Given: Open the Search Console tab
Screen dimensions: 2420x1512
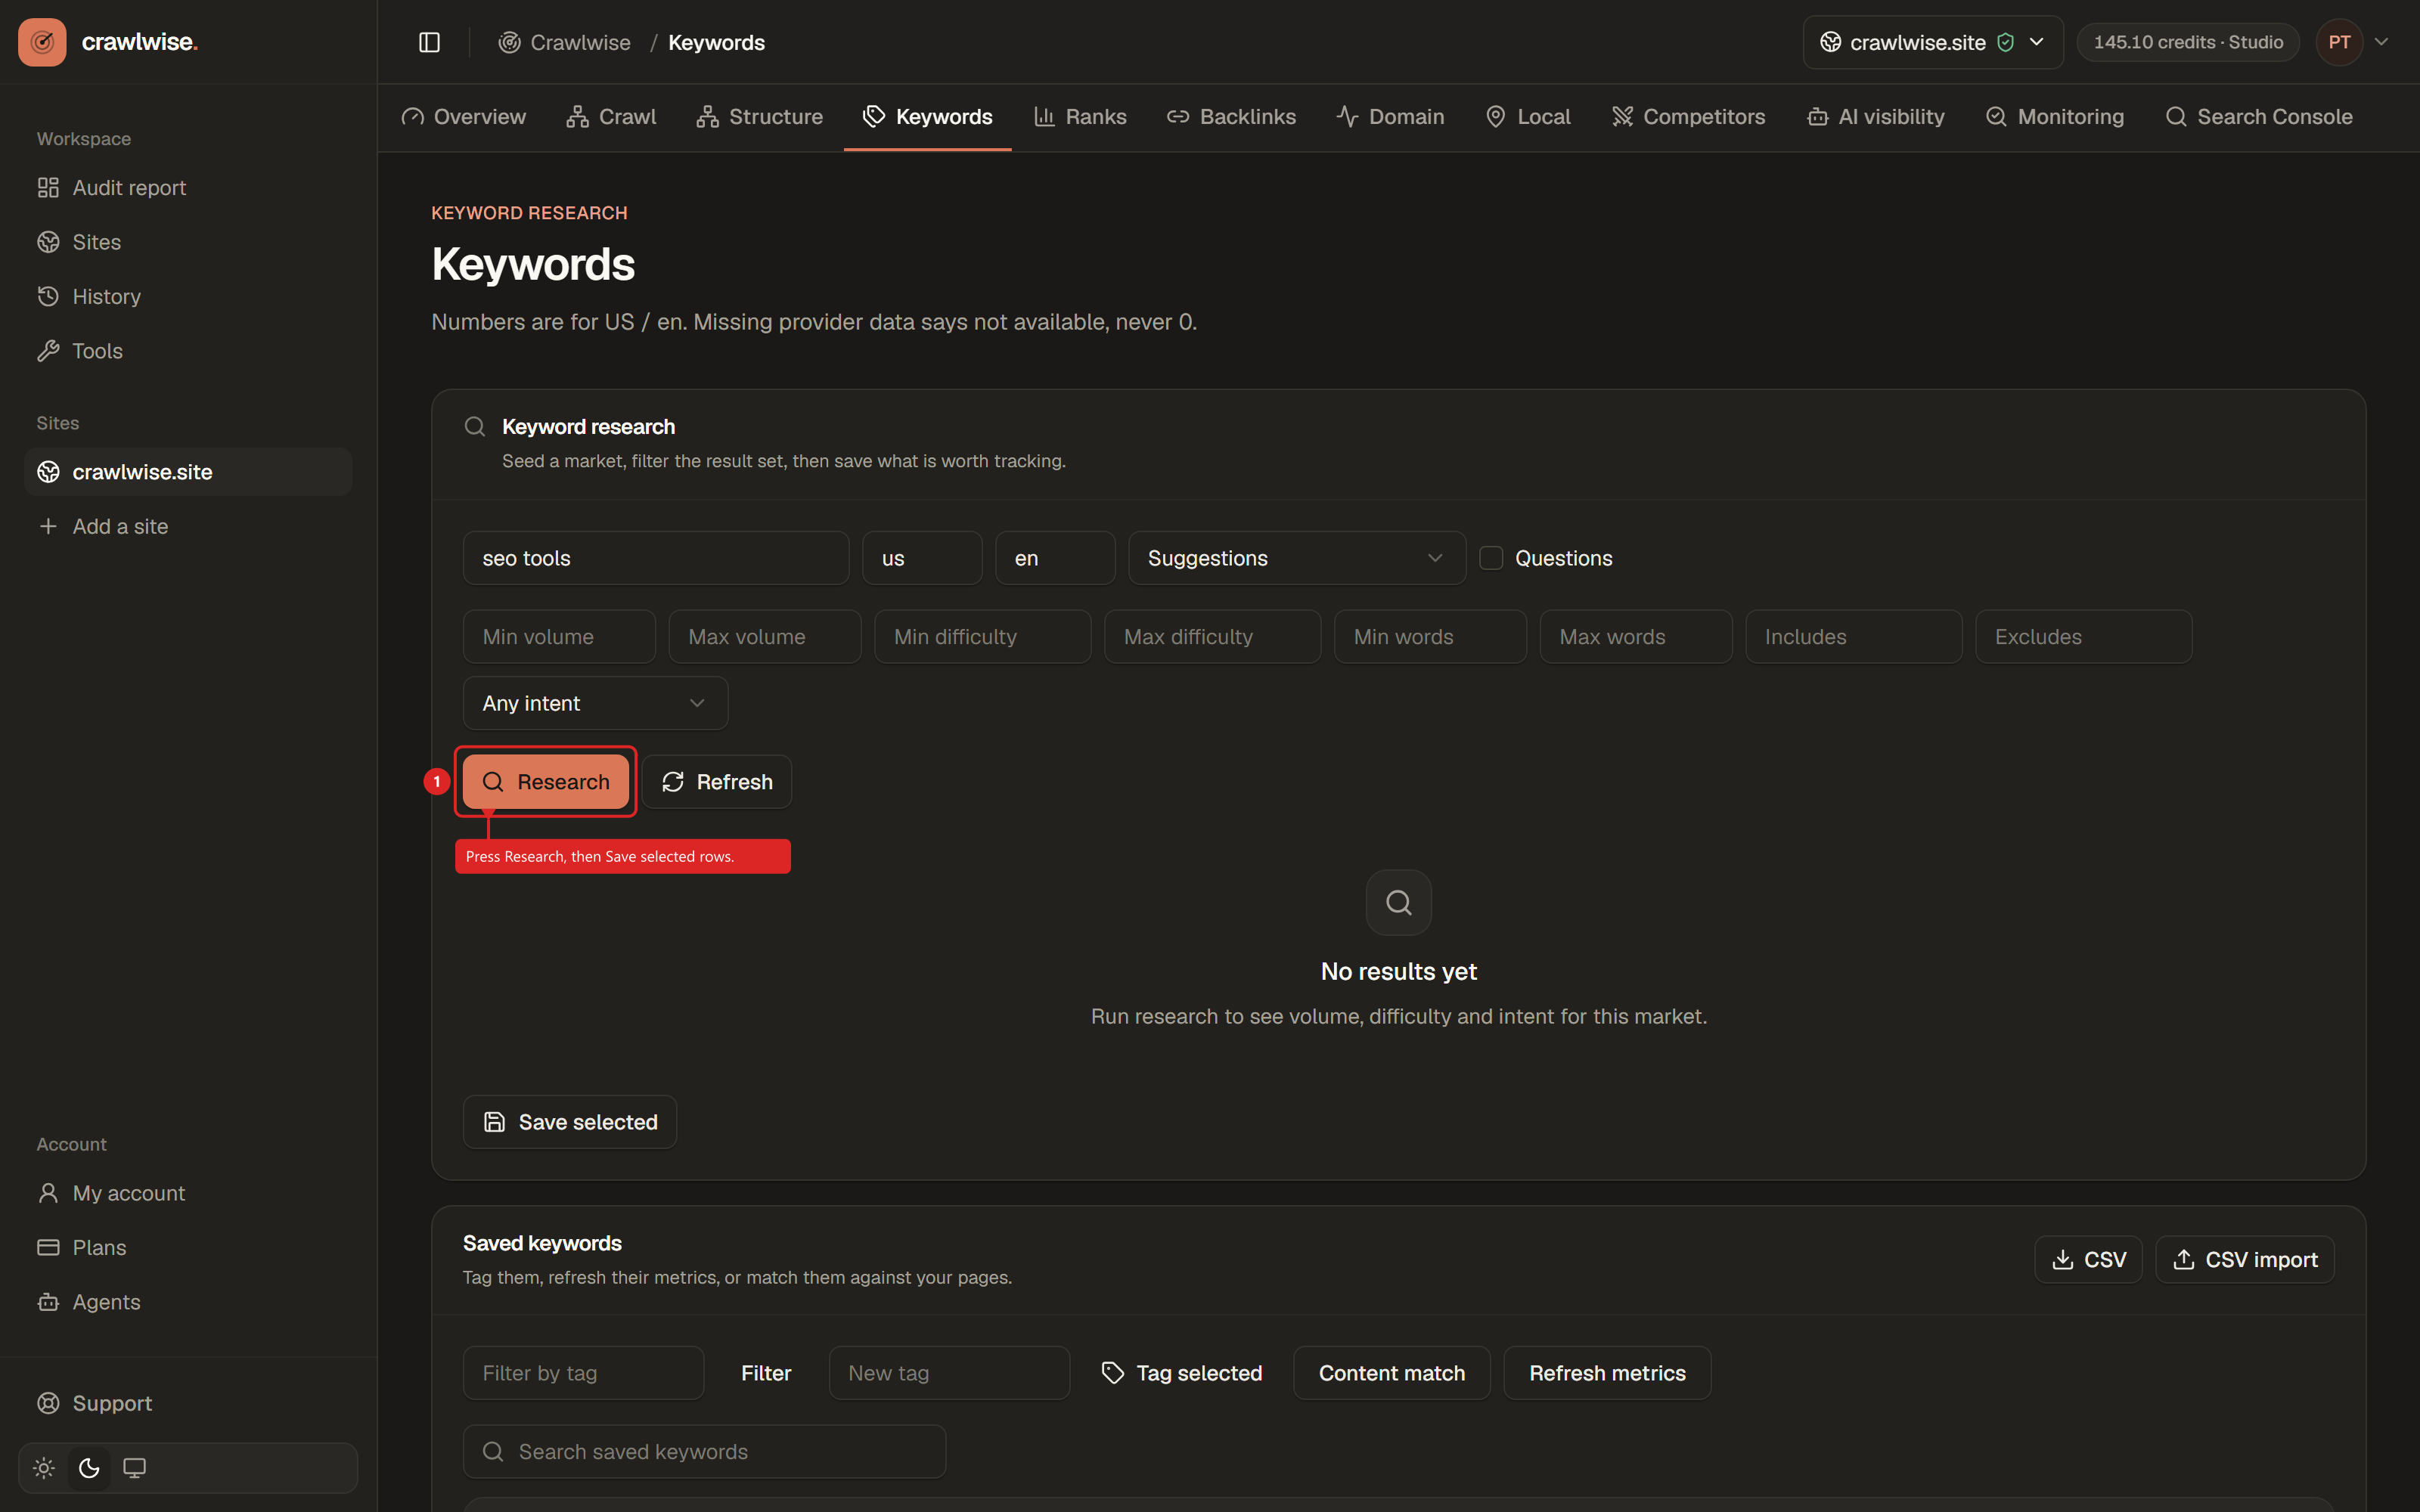Looking at the screenshot, I should 2259,117.
